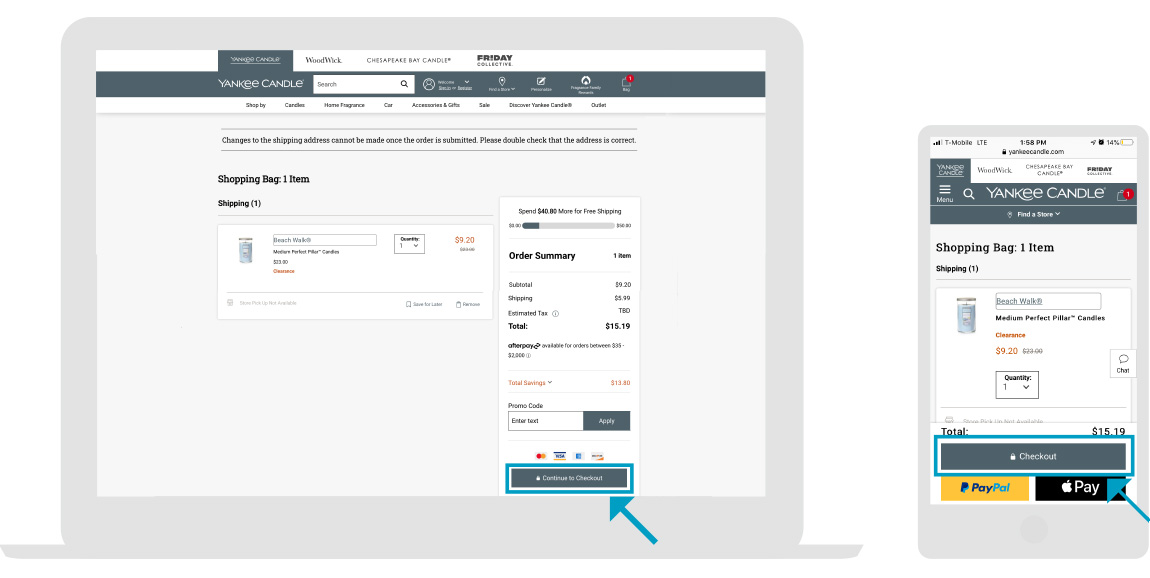Tap the mobile search magnifier icon
The width and height of the screenshot is (1150, 578).
point(969,194)
